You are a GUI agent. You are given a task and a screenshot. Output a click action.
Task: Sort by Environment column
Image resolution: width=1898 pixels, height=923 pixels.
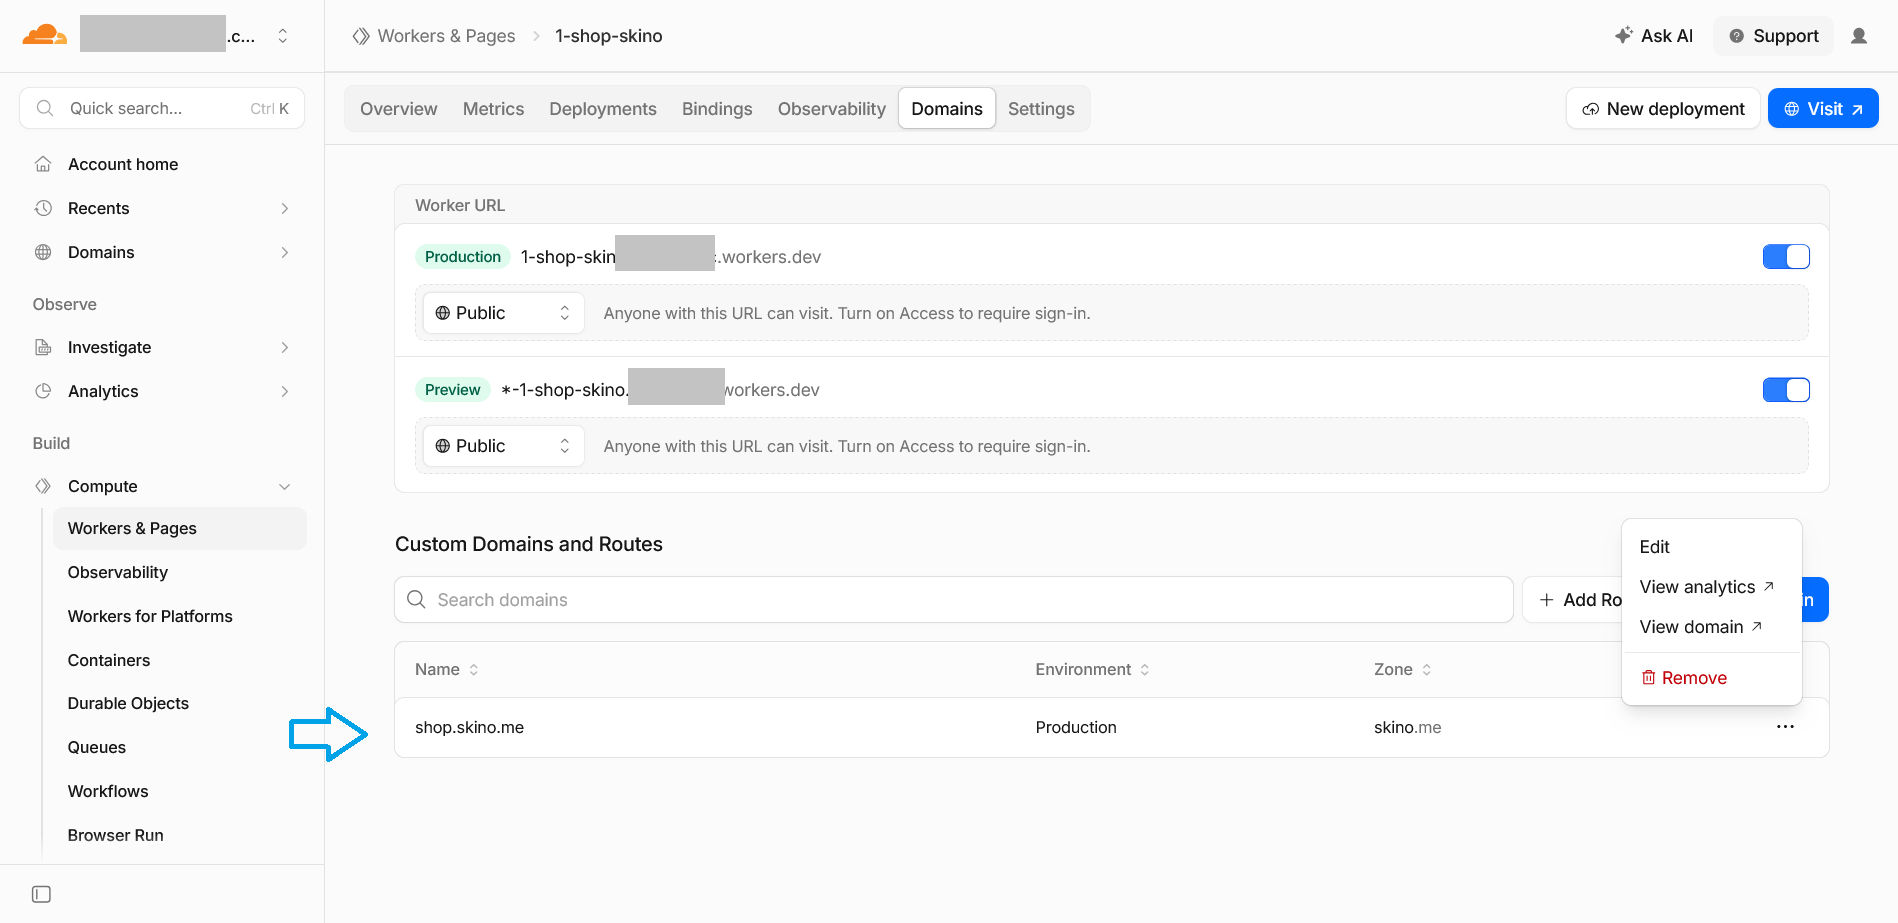[1092, 670]
